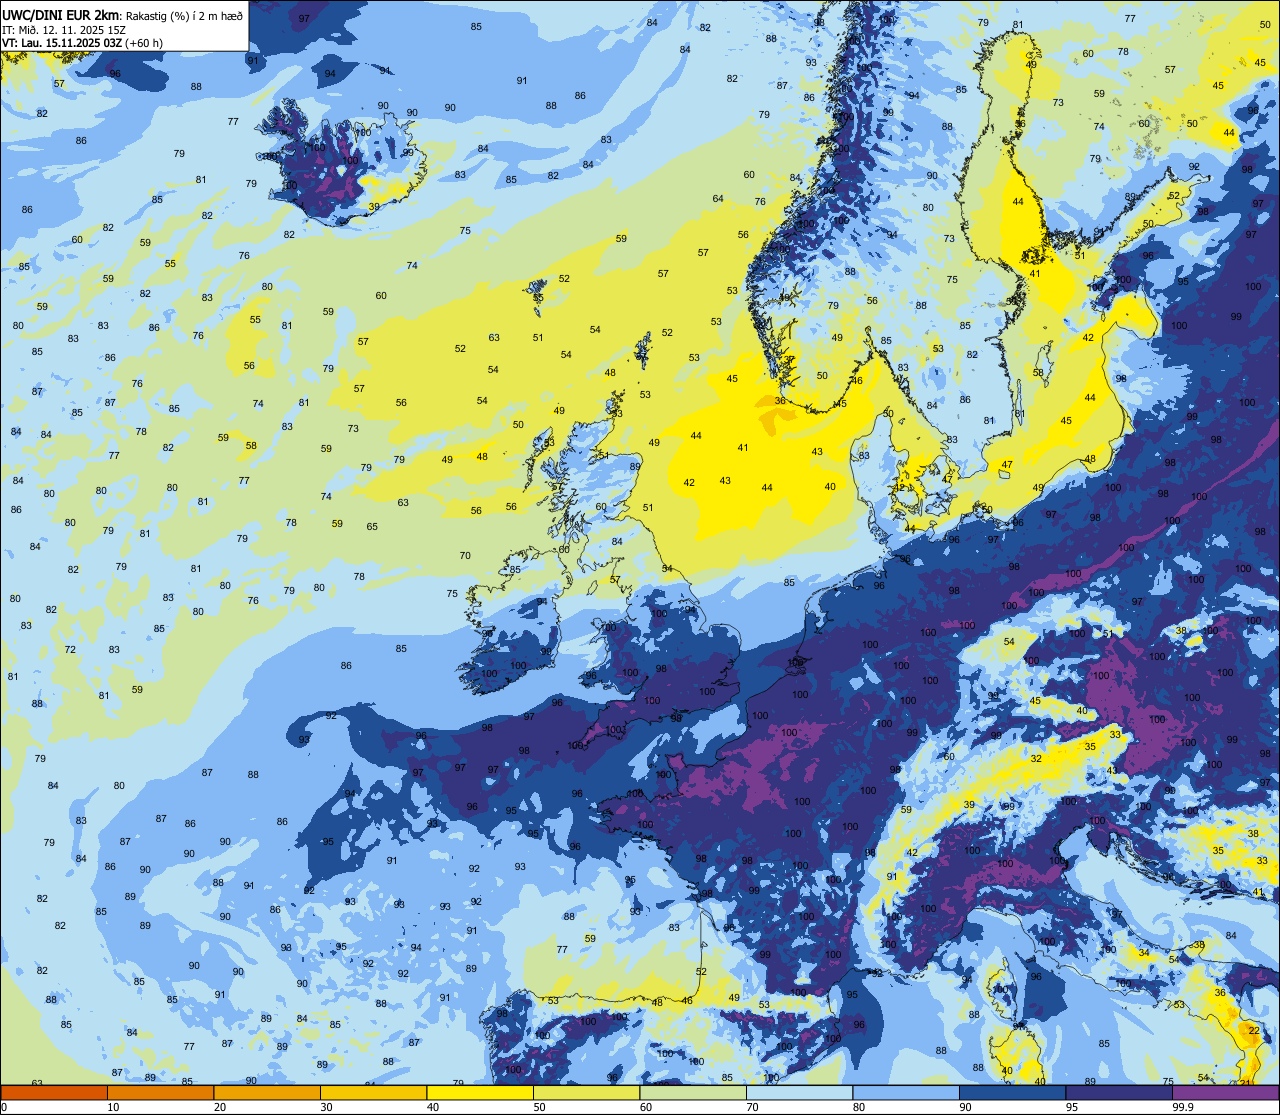Viewport: 1280px width, 1115px height.
Task: Select the humidity value 65 on the map
Action: pos(372,526)
